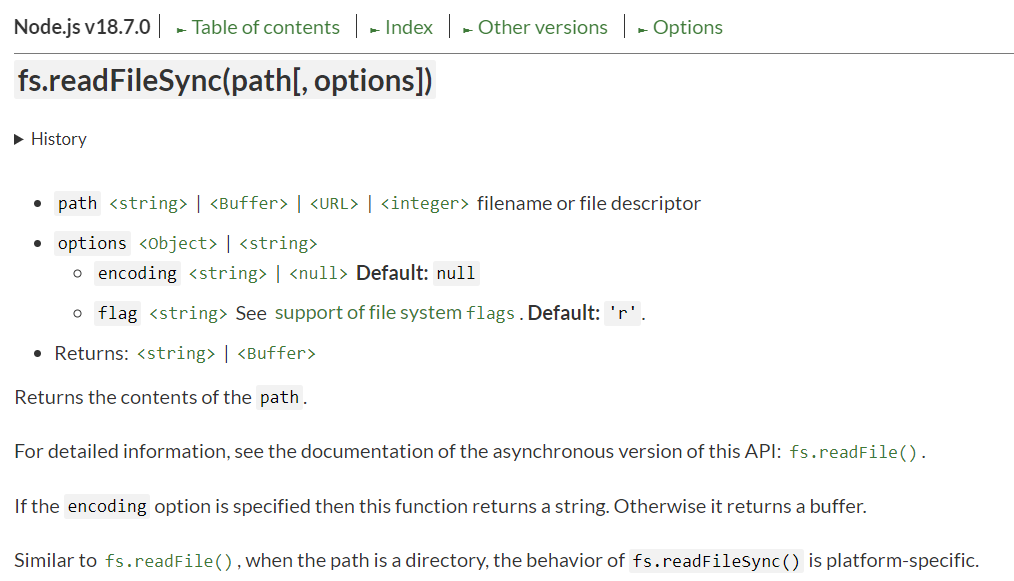Viewport: 1014px width, 581px height.
Task: Open <Buffer> type link in Returns line
Action: coord(276,354)
